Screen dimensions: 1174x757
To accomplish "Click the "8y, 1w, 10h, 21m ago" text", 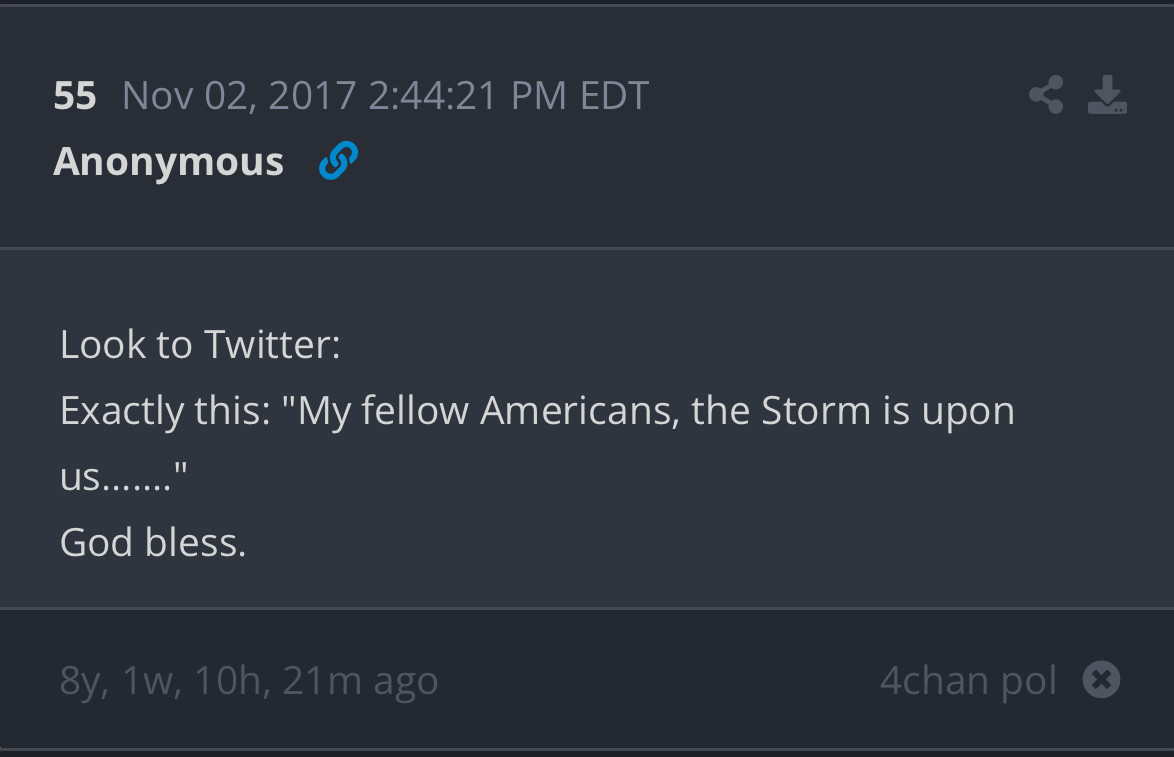I will point(249,681).
